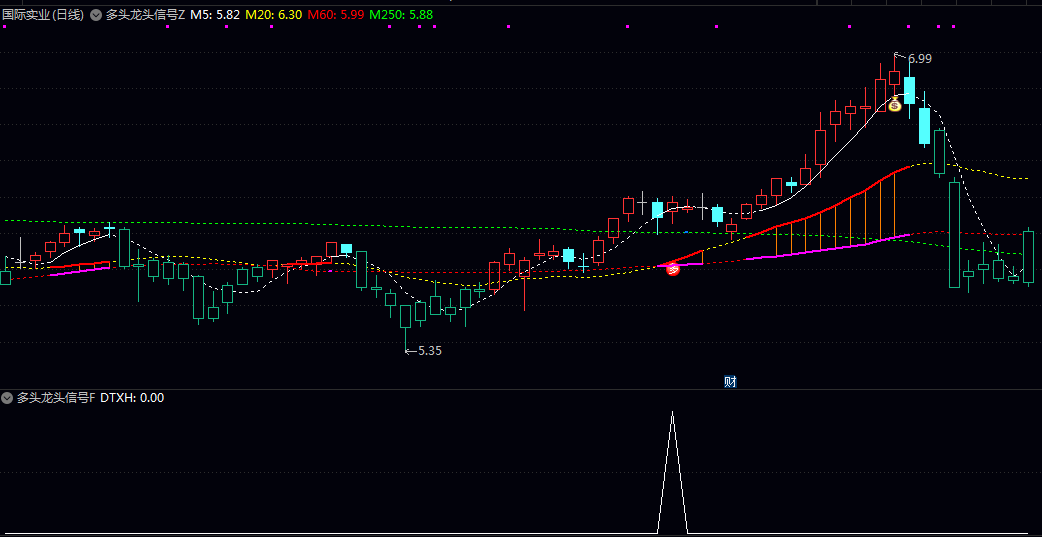Select the green M250: 5.88 label

click(401, 16)
